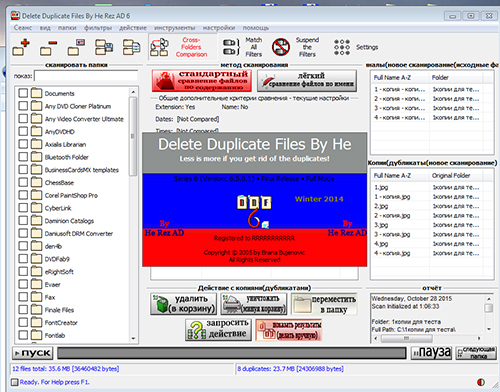Select the light name comparison method button

coord(307,80)
